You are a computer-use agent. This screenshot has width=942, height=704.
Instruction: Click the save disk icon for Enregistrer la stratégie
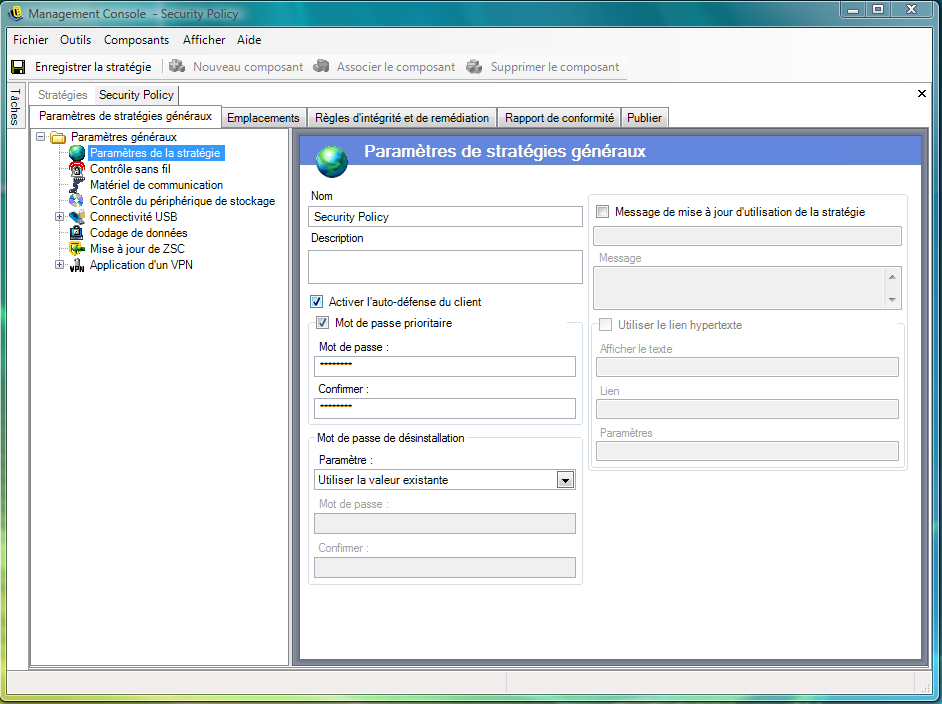18,67
